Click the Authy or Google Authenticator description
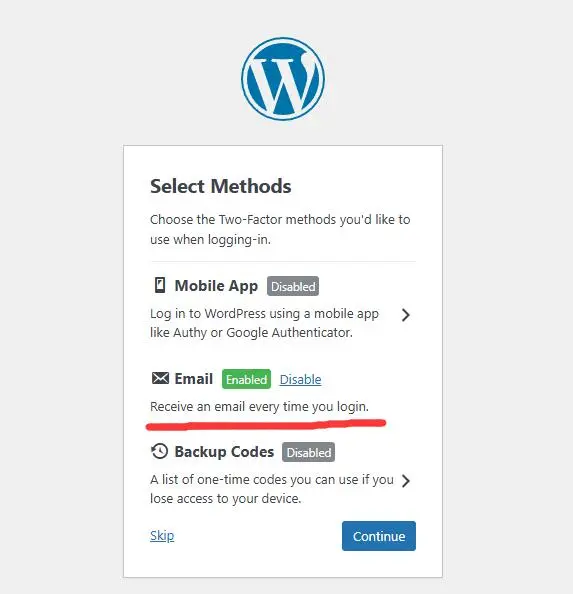Viewport: 573px width, 594px height. [x=264, y=323]
